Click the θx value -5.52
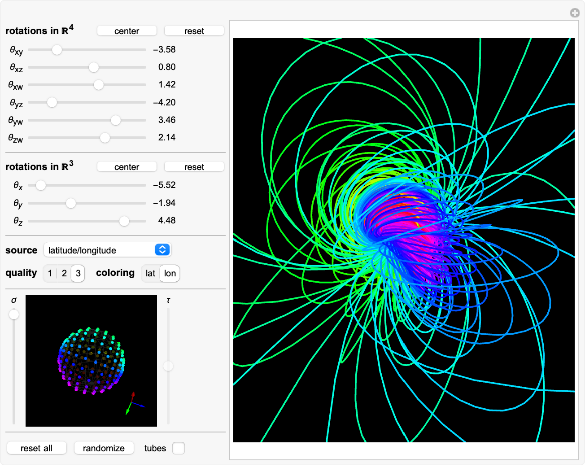Screen dimensions: 585x466 164,185
